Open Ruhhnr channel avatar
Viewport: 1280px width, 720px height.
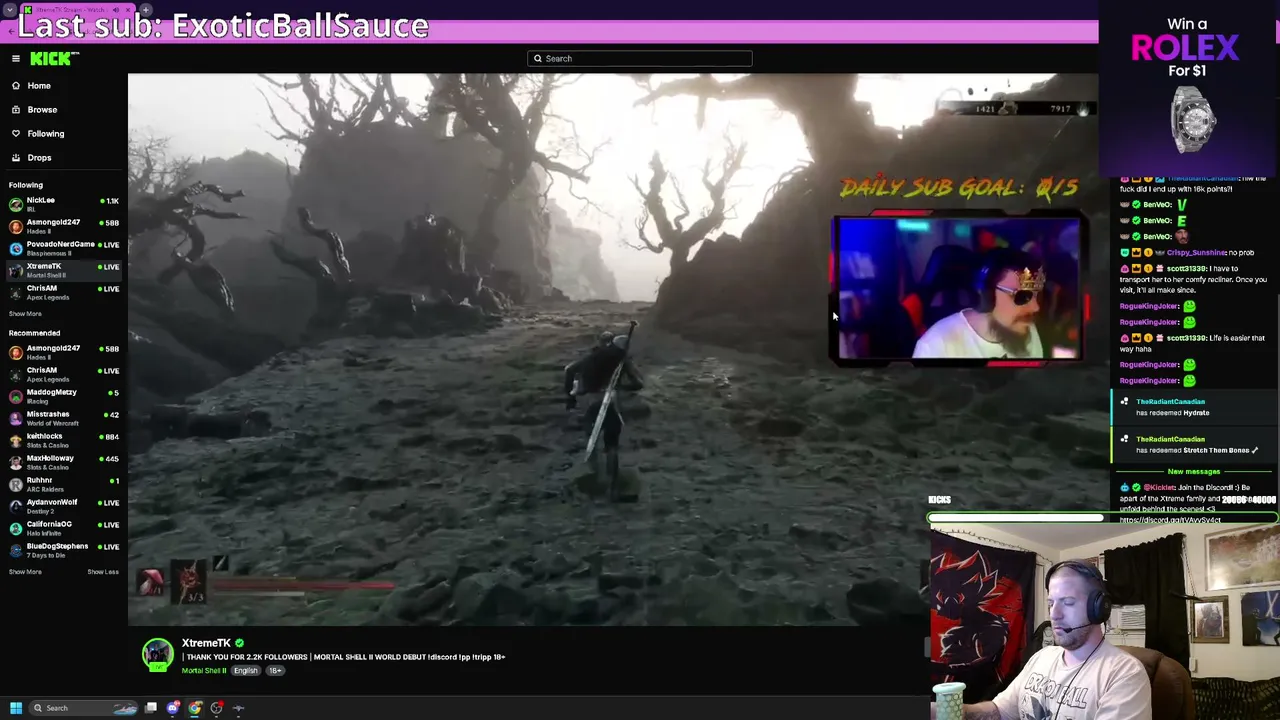pyautogui.click(x=16, y=484)
